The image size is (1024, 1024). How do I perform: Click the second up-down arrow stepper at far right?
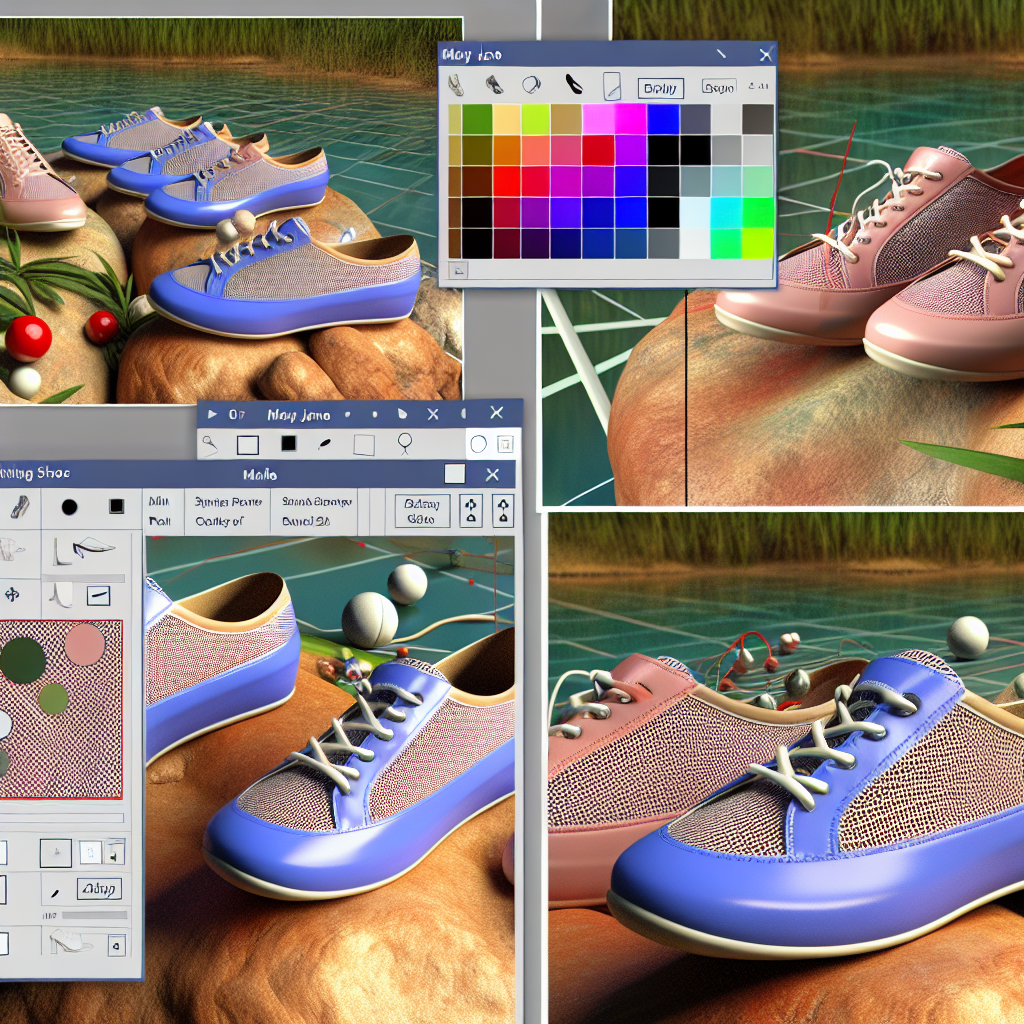click(503, 511)
